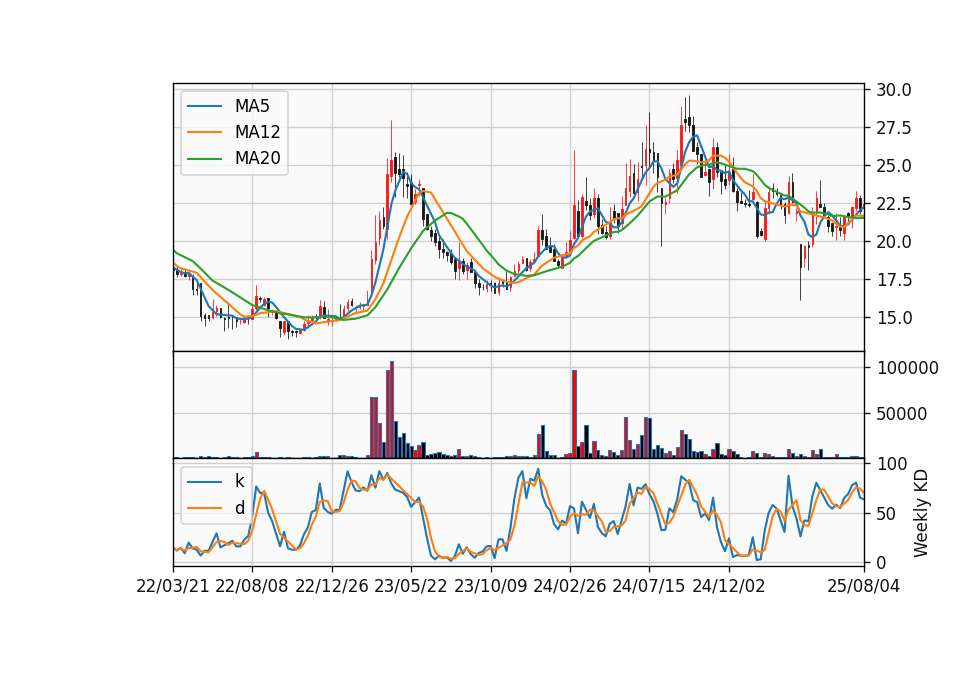Click the date label 23/10/09

tap(490, 586)
